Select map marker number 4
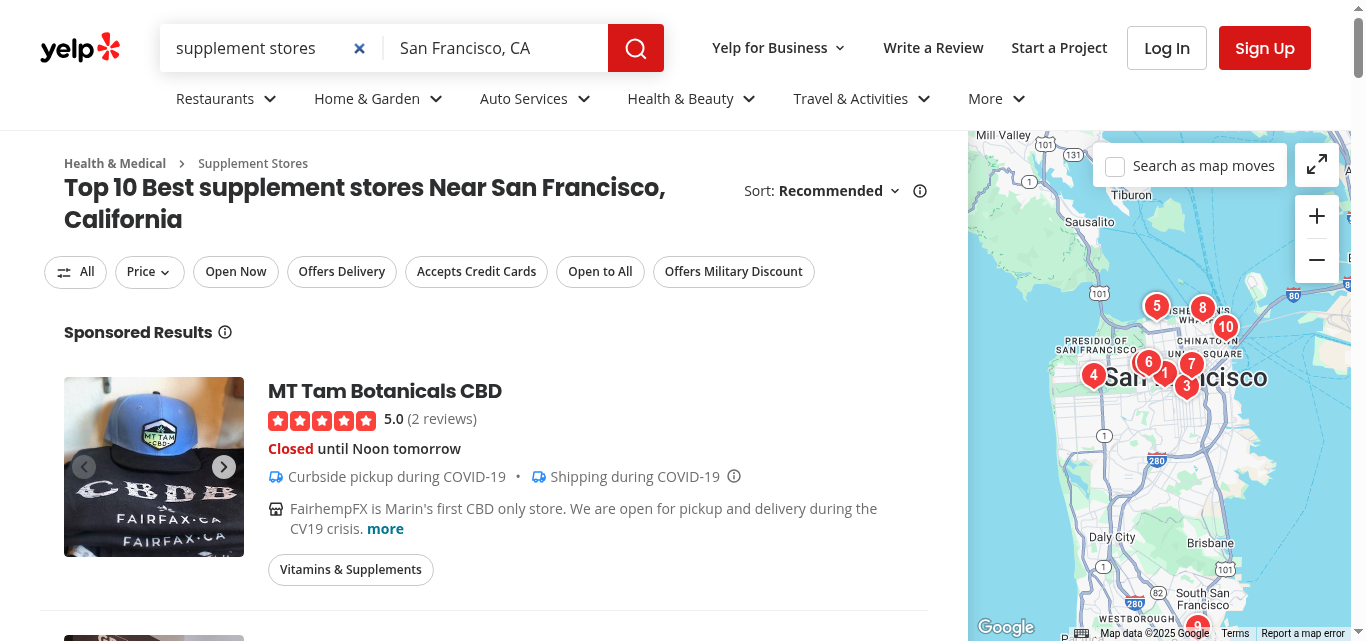 tap(1094, 376)
